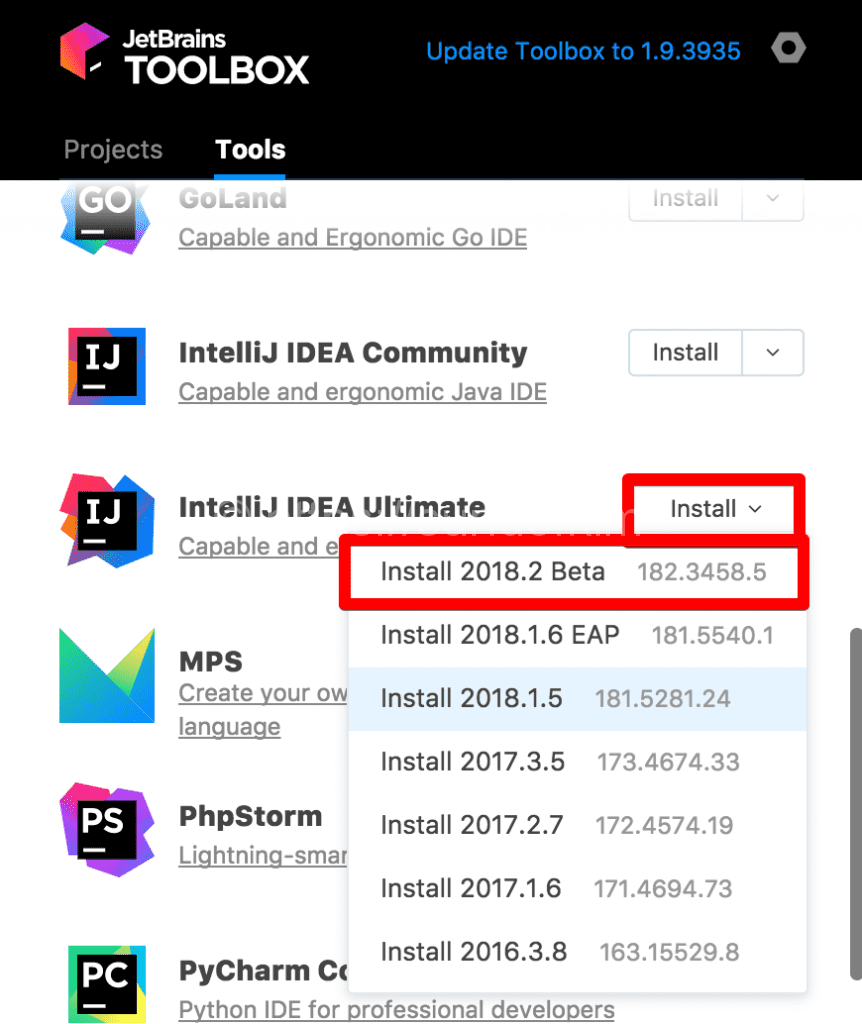
Task: Install IntelliJ IDEA Community
Action: coord(685,353)
